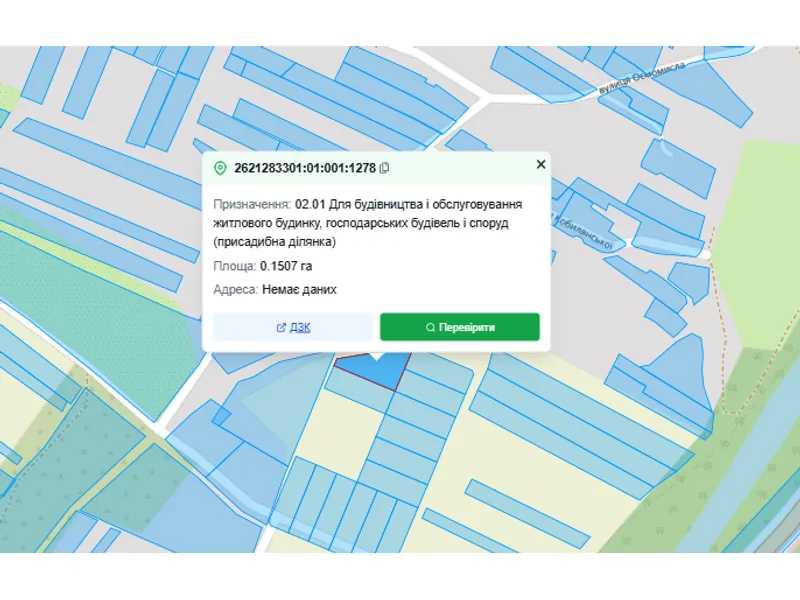Click the Площа field label
This screenshot has height=600, width=800.
[x=234, y=266]
